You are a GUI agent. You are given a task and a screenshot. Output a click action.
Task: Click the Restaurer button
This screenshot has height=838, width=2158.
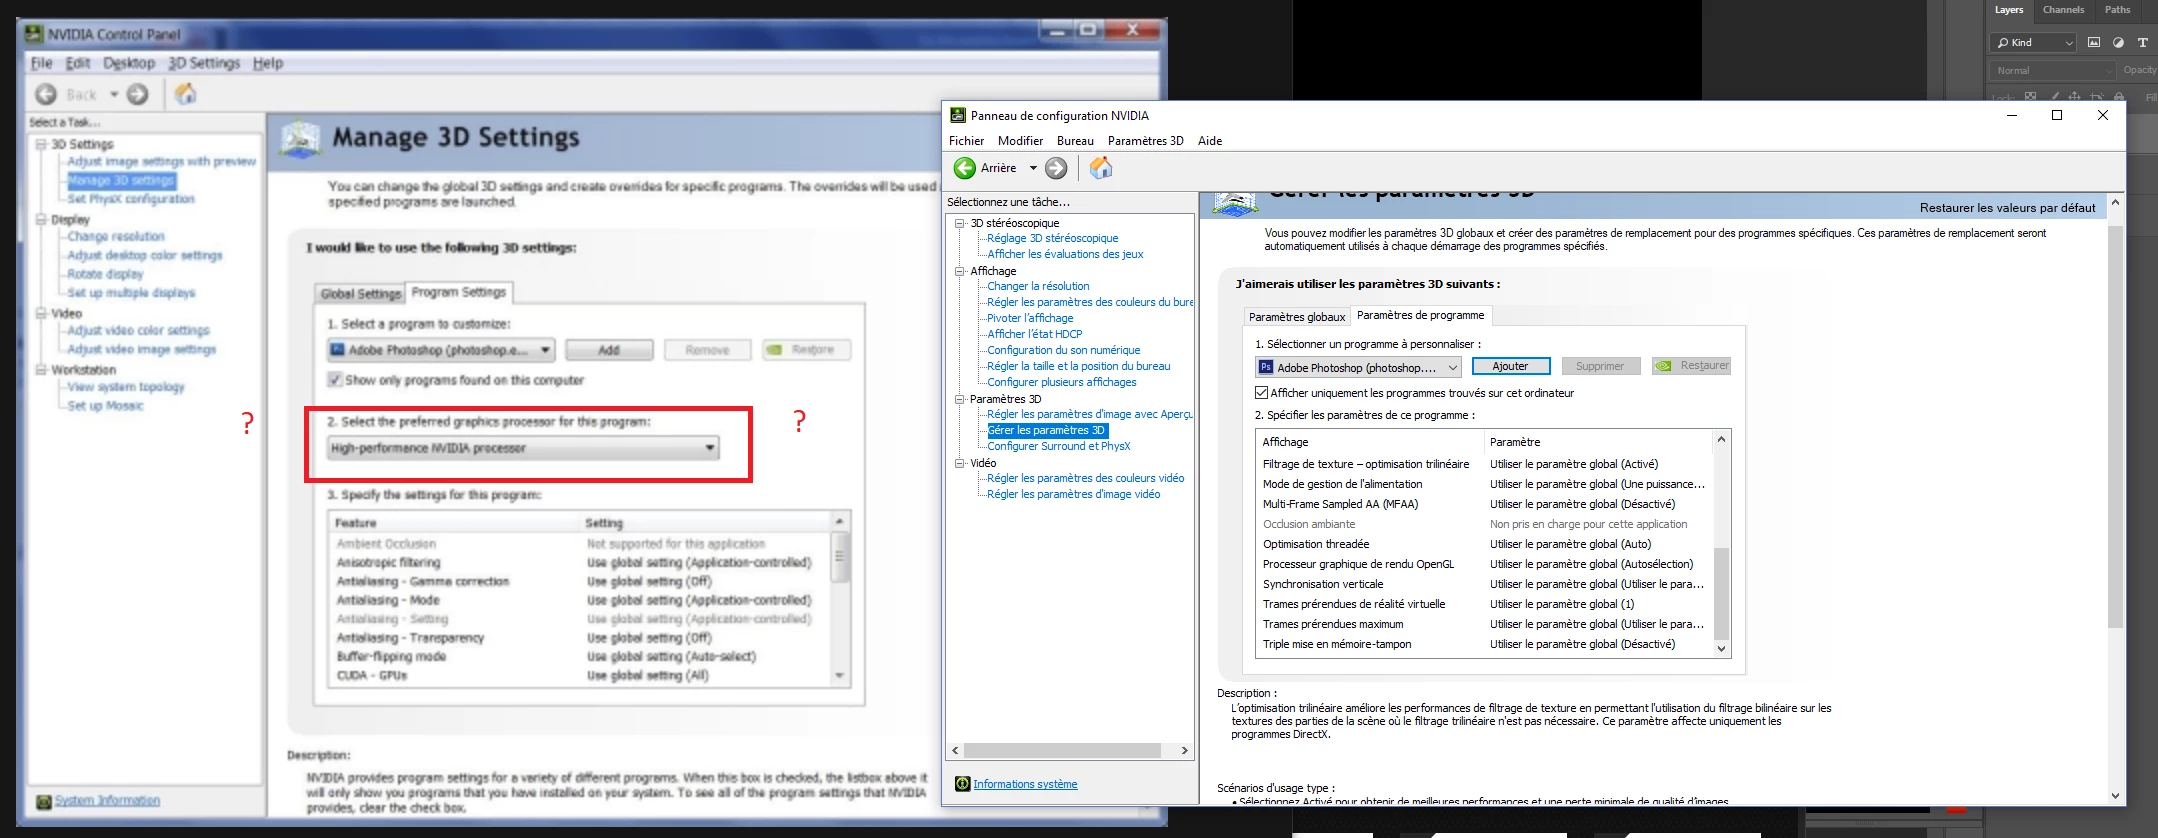[1691, 366]
